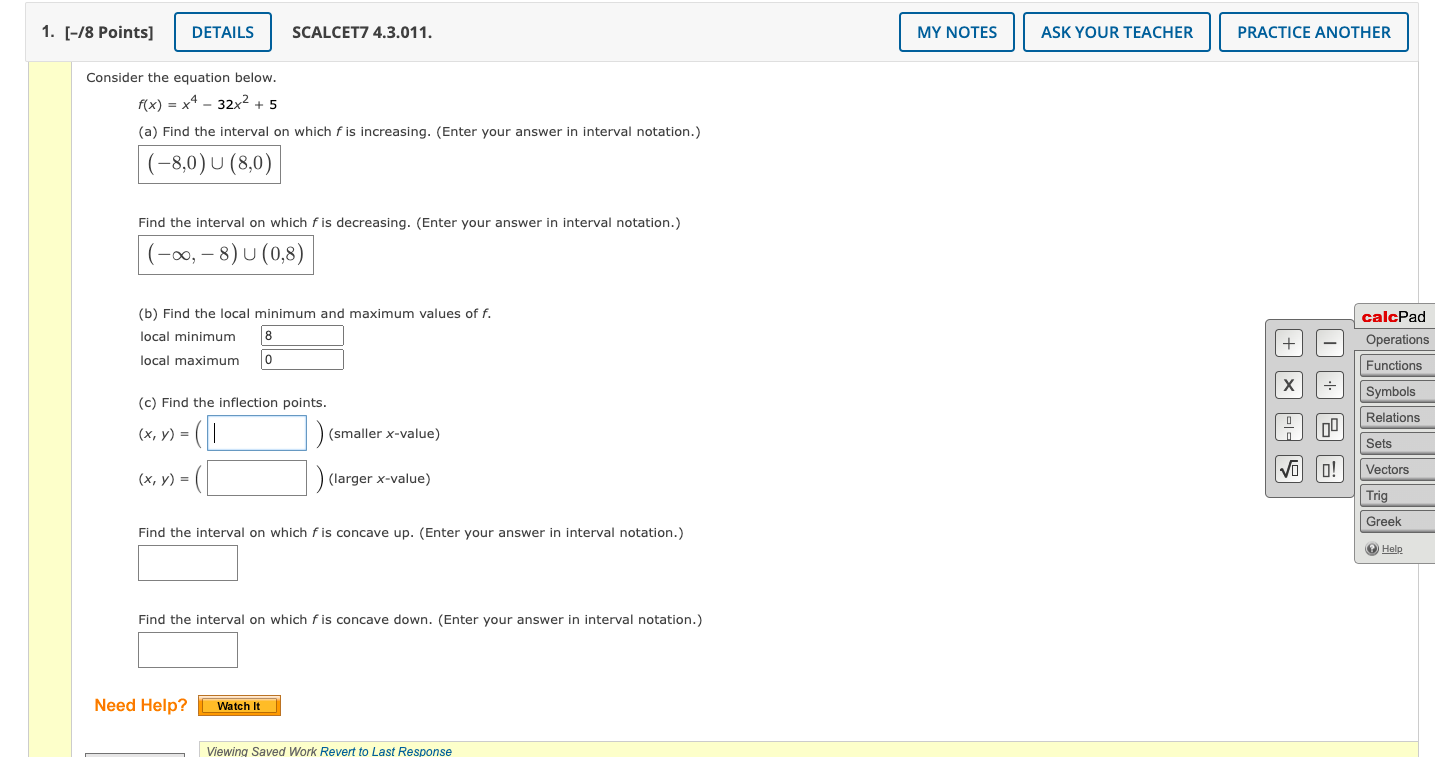Insert a fraction using the calcPad icon

(1288, 427)
